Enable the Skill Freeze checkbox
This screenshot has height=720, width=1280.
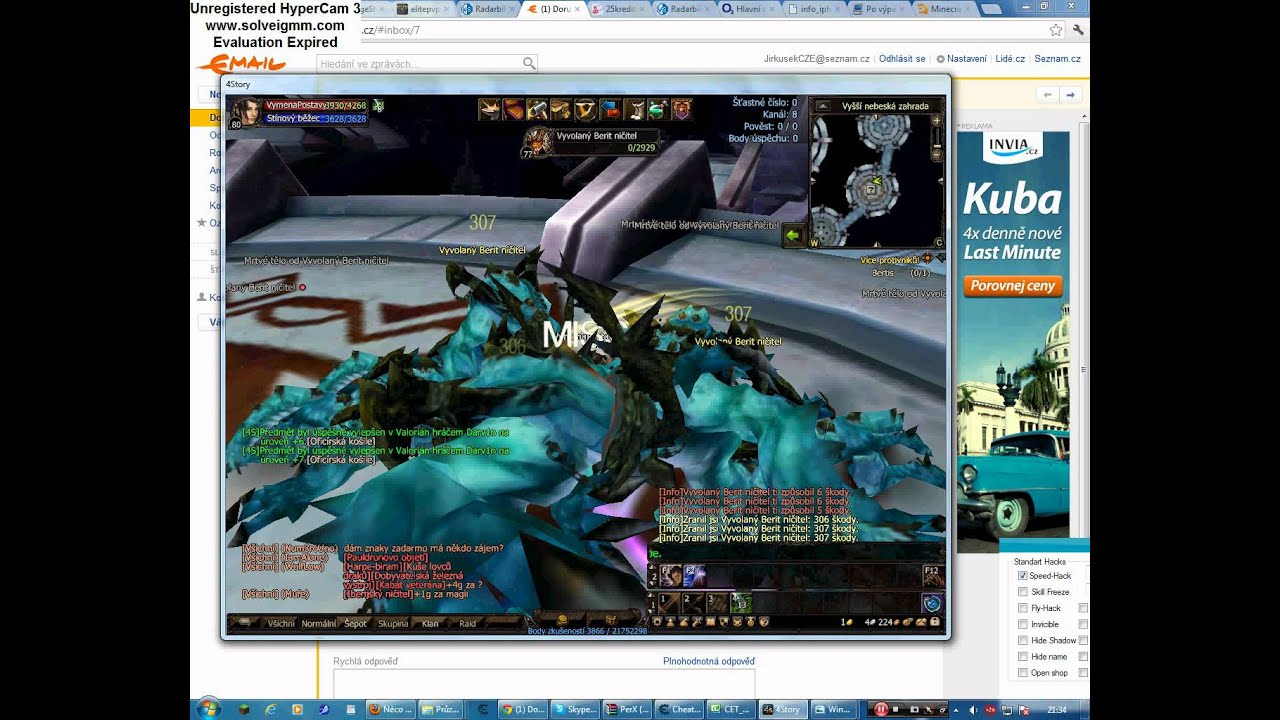click(1023, 592)
